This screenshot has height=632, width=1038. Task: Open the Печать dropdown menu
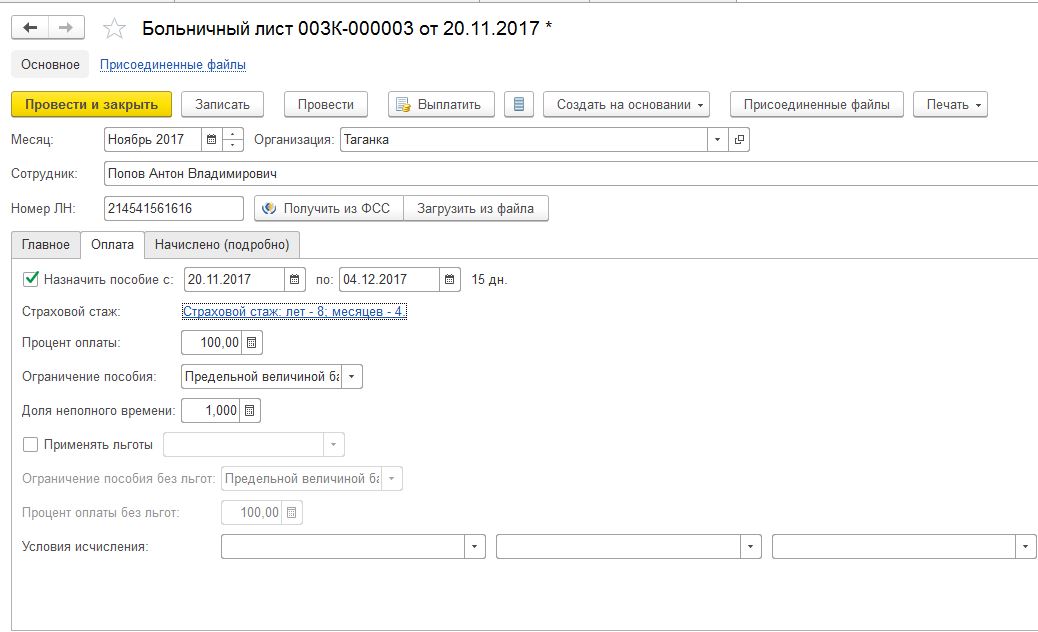[x=950, y=105]
